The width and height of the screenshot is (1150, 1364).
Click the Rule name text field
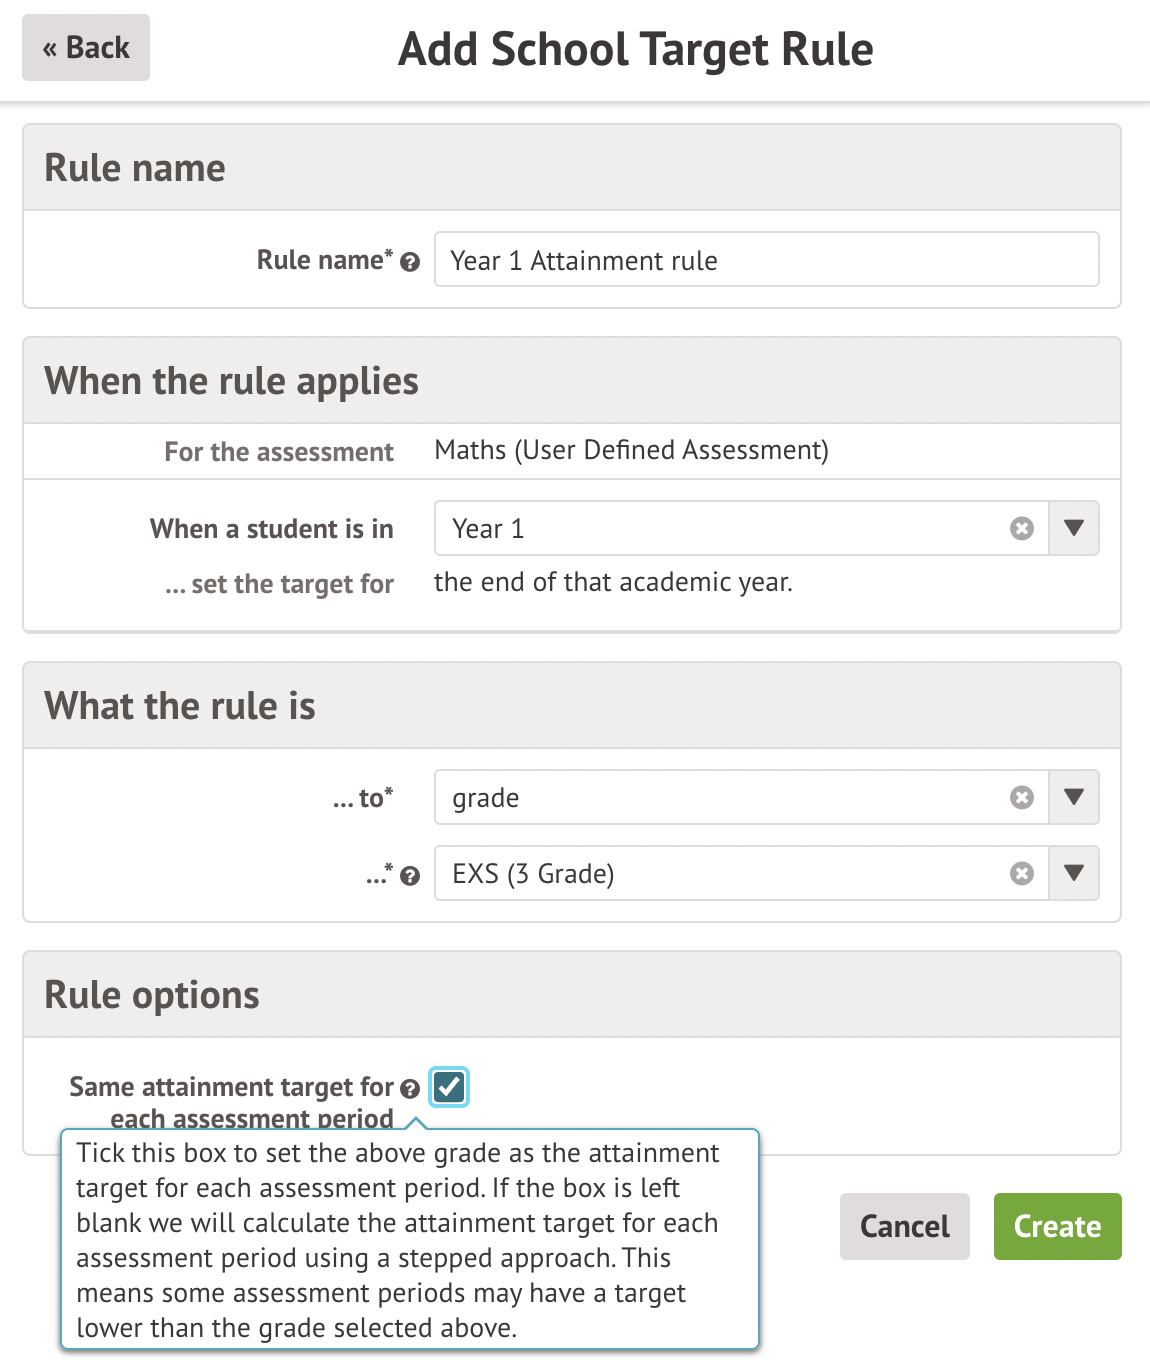(766, 260)
